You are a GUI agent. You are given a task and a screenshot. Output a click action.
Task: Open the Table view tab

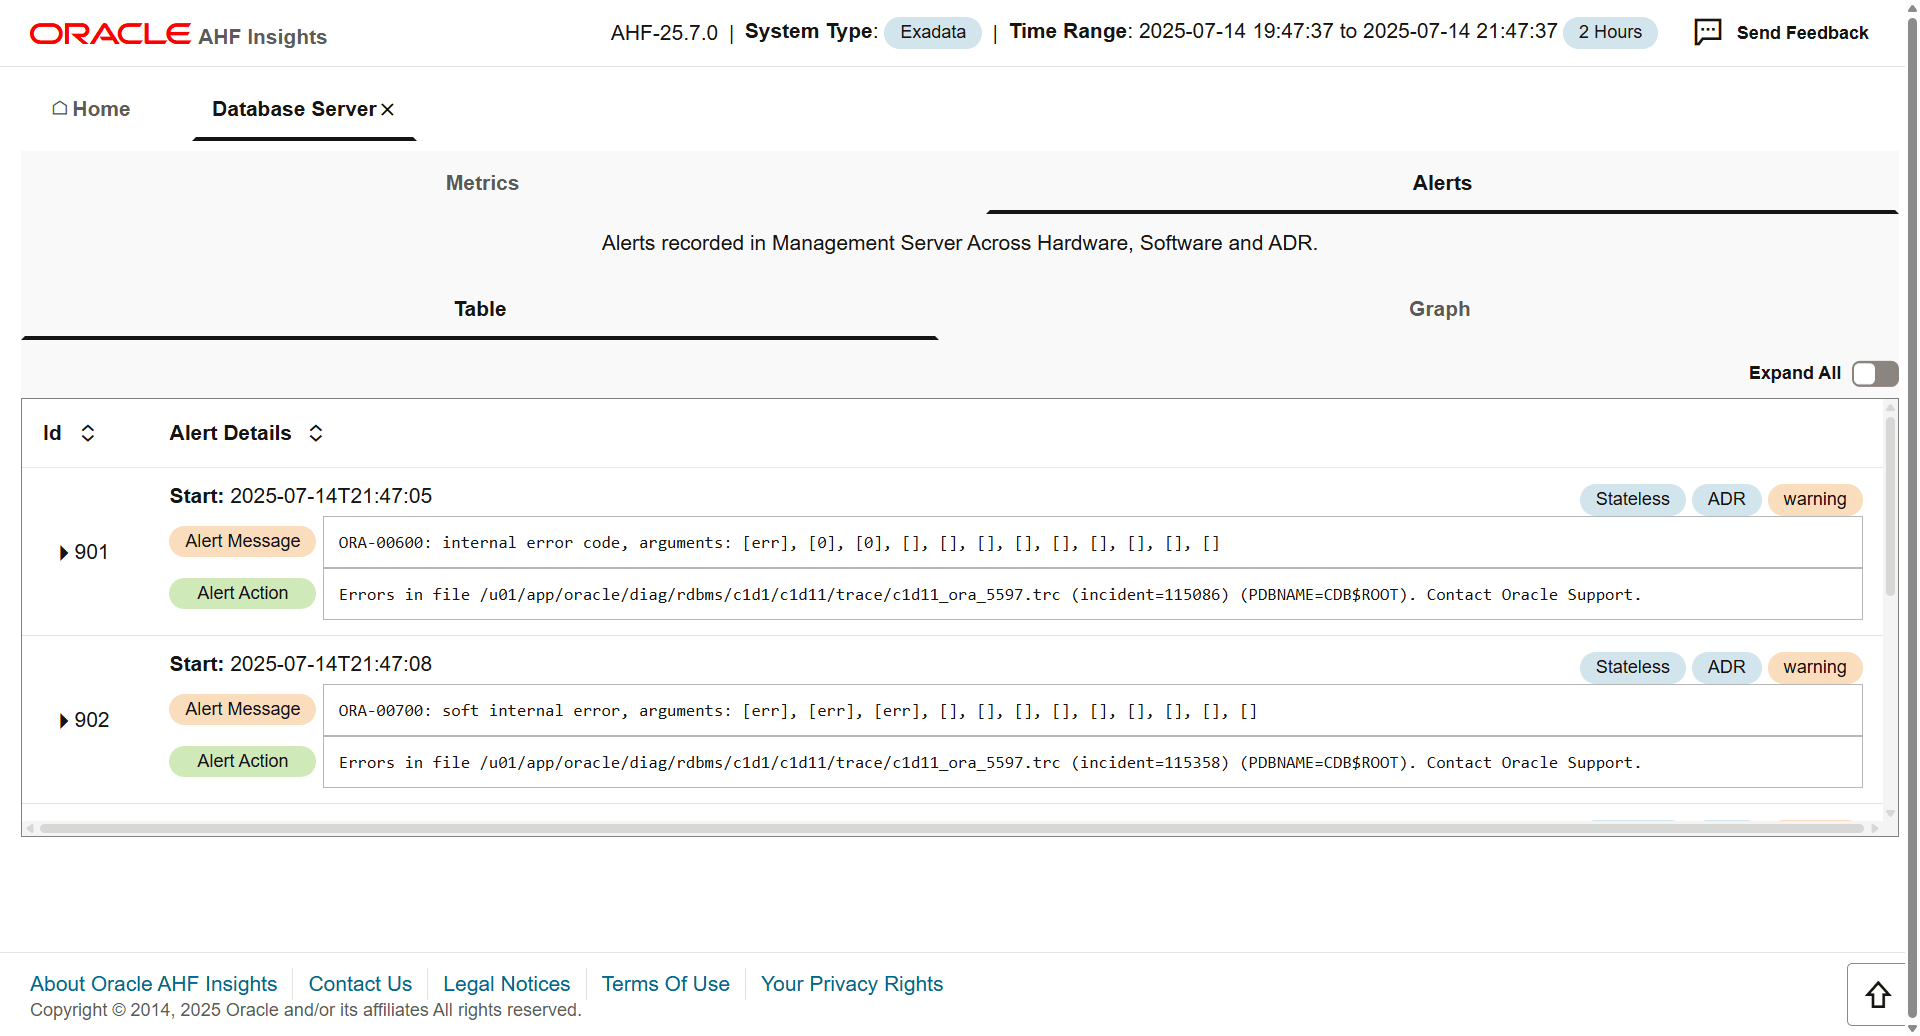[x=480, y=309]
